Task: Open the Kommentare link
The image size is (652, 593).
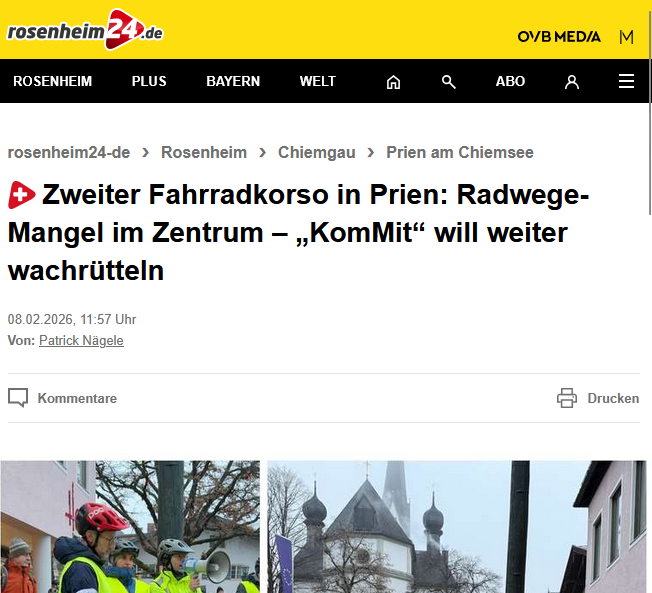Action: pos(77,398)
